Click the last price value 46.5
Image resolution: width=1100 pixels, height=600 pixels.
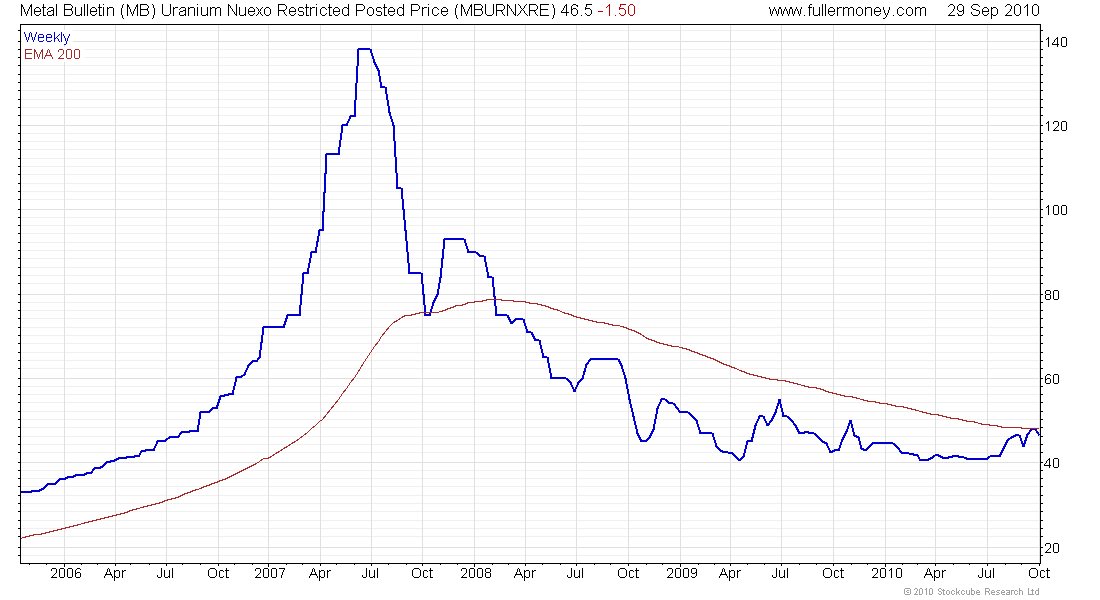tap(577, 11)
